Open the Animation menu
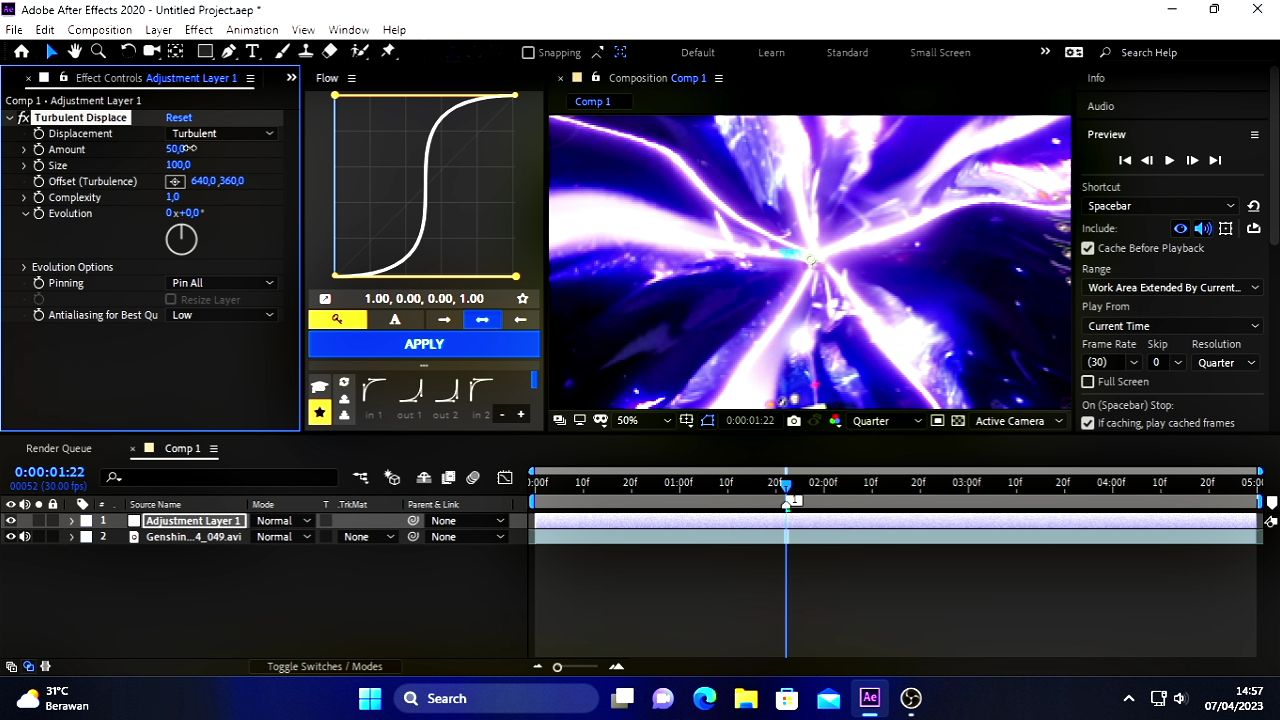The image size is (1280, 720). point(252,30)
